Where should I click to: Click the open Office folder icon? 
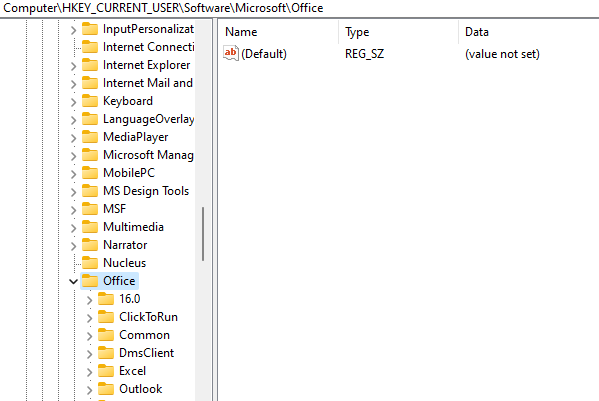(90, 281)
